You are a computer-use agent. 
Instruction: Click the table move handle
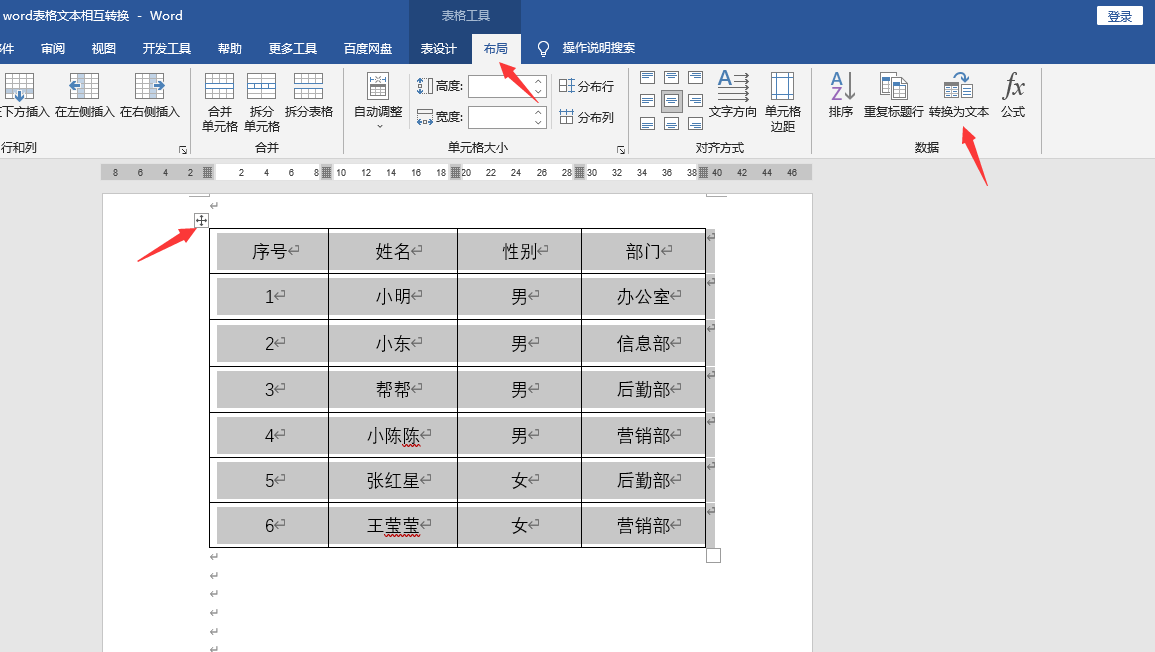pos(201,220)
